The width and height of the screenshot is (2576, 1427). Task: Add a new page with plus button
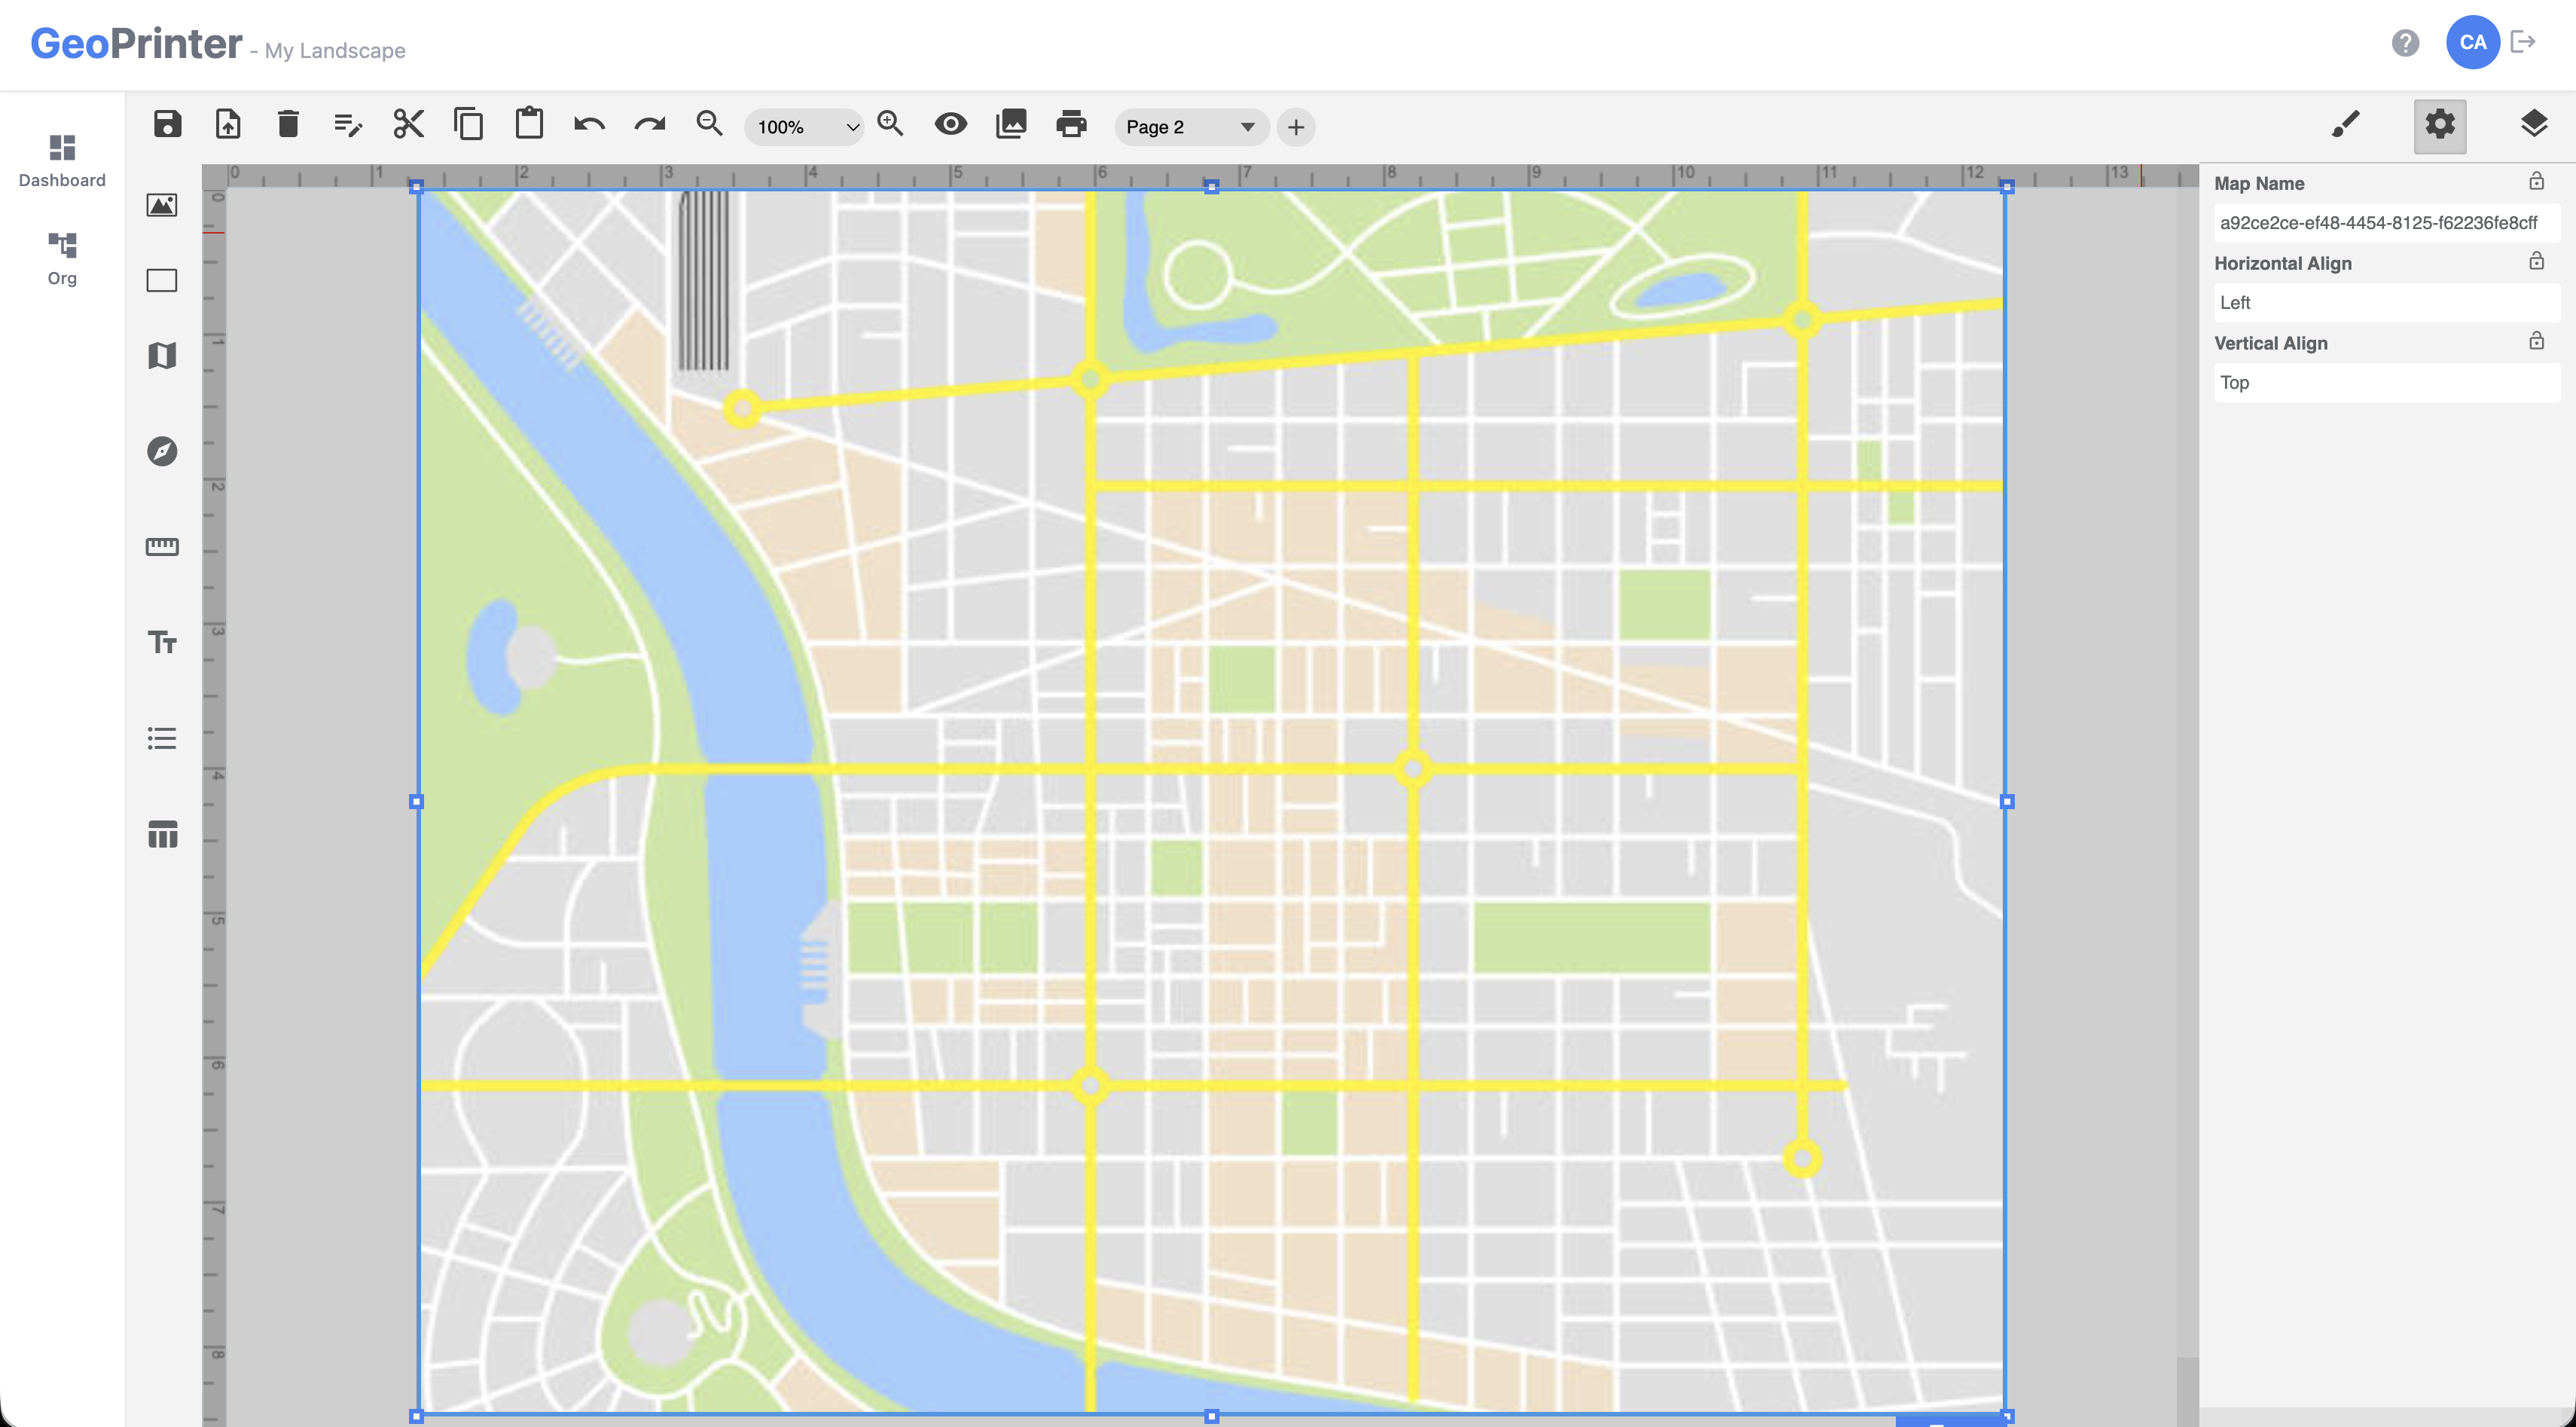click(x=1296, y=127)
